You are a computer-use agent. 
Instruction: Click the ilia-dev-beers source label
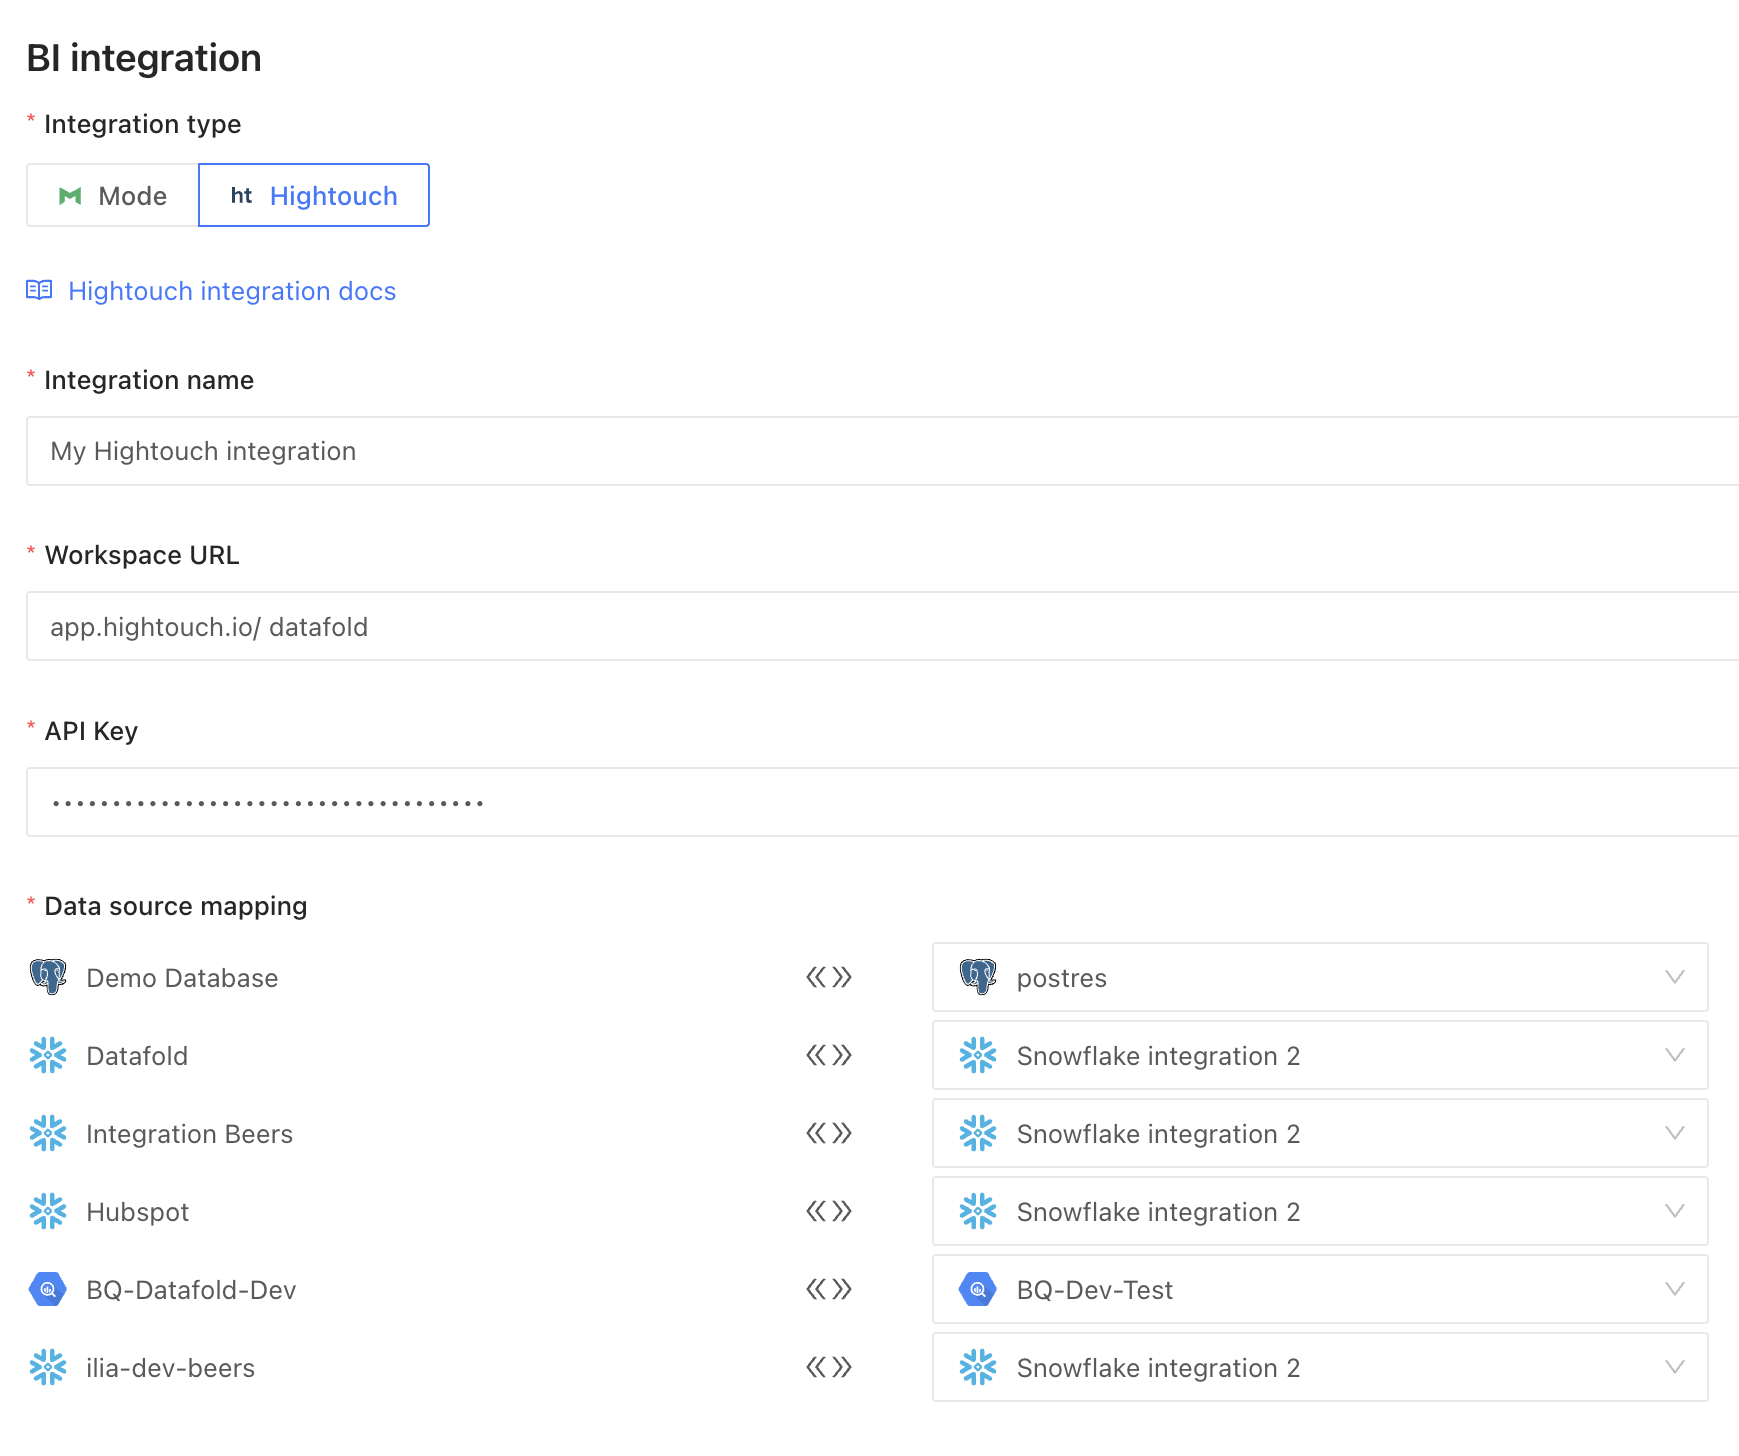(171, 1368)
